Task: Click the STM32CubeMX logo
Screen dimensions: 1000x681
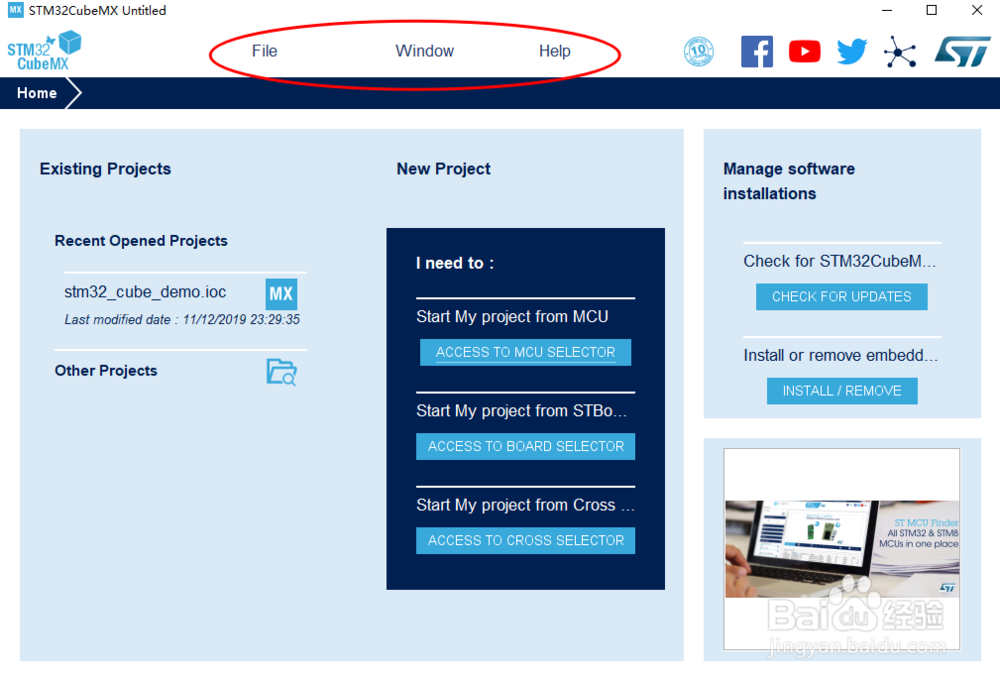Action: pos(44,50)
